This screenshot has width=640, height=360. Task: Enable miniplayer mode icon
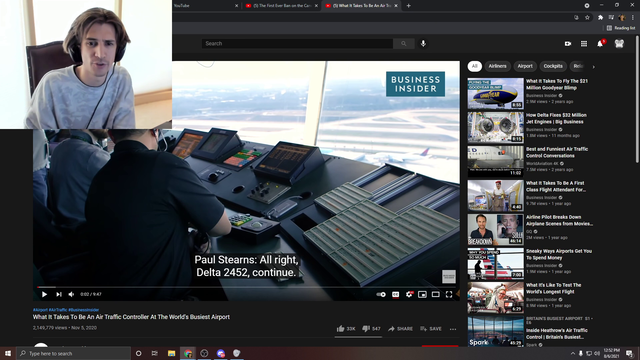[422, 294]
